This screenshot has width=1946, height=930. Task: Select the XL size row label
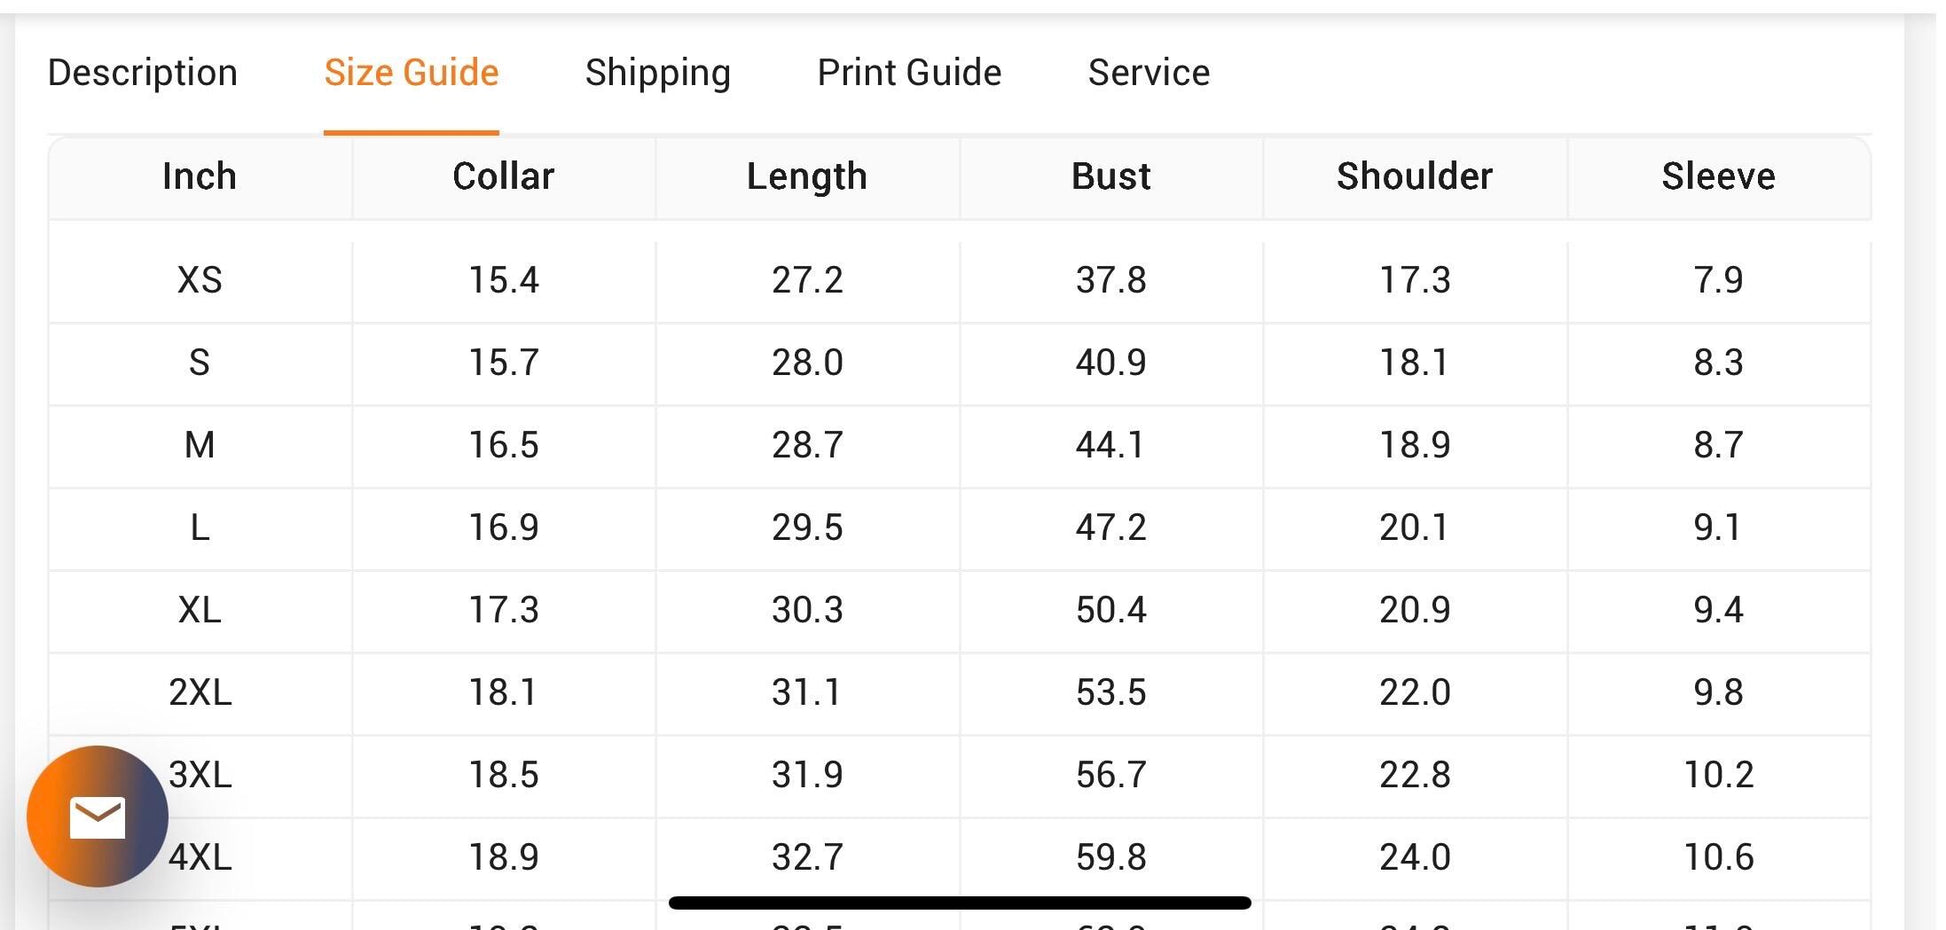pyautogui.click(x=200, y=609)
